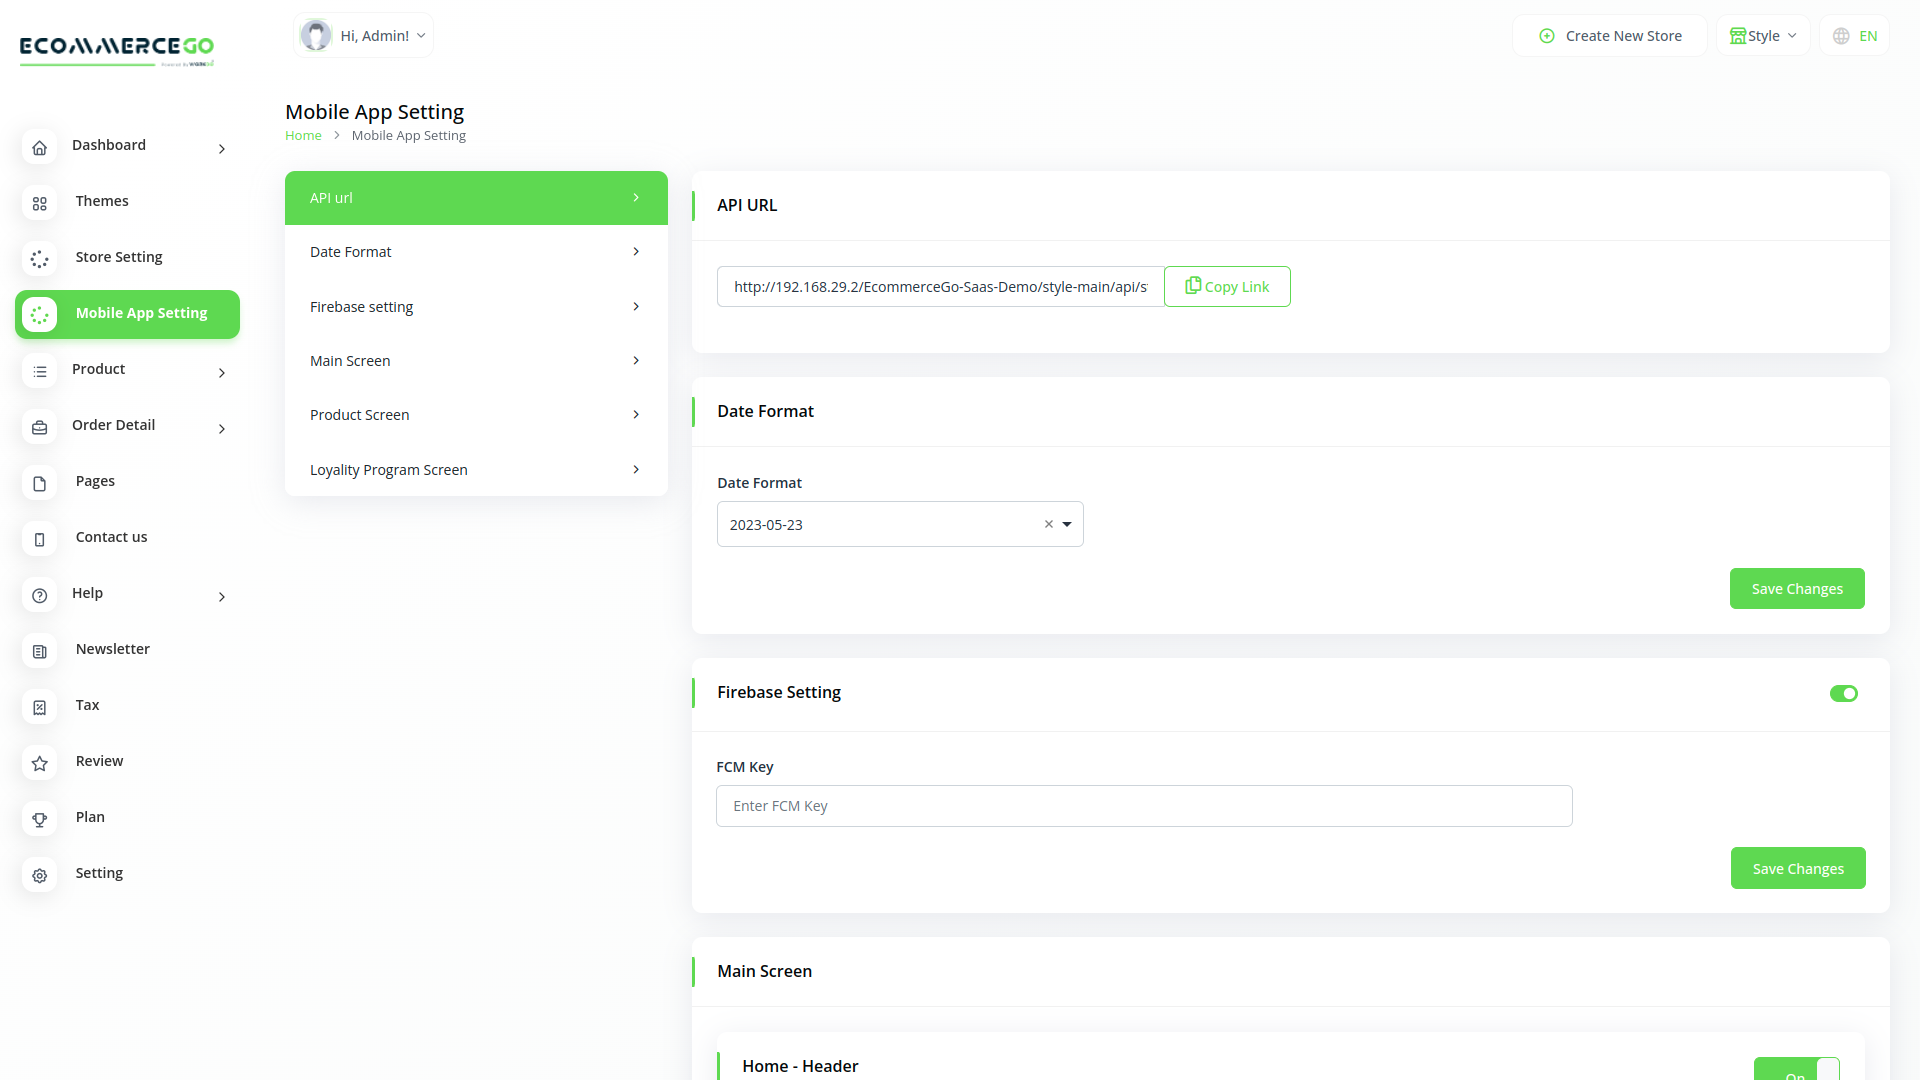Open the Pages document icon
Viewport: 1920px width, 1080px height.
(x=40, y=483)
